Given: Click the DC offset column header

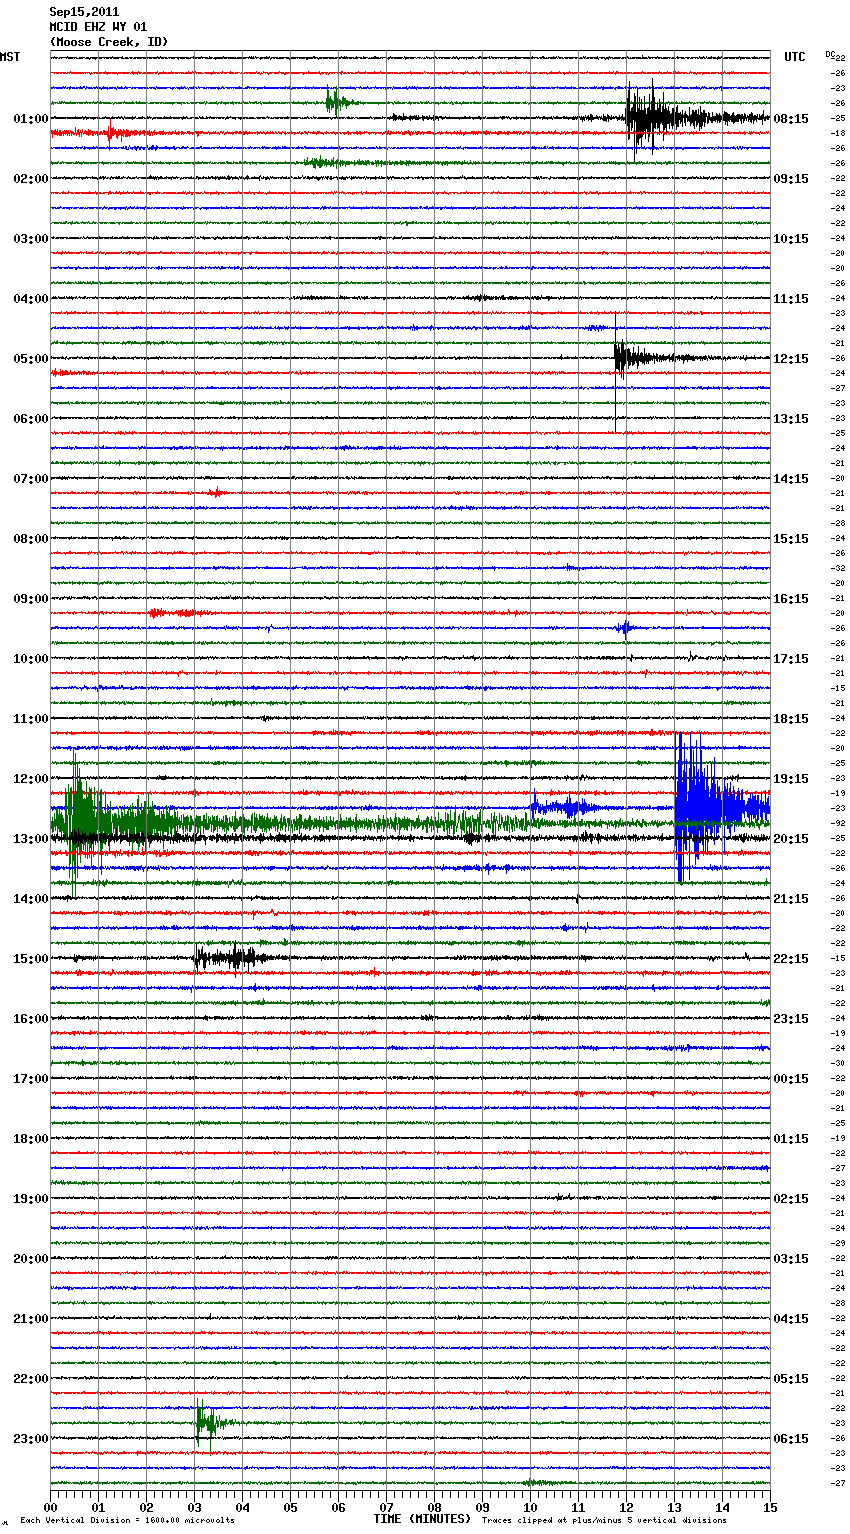Looking at the screenshot, I should click(829, 54).
